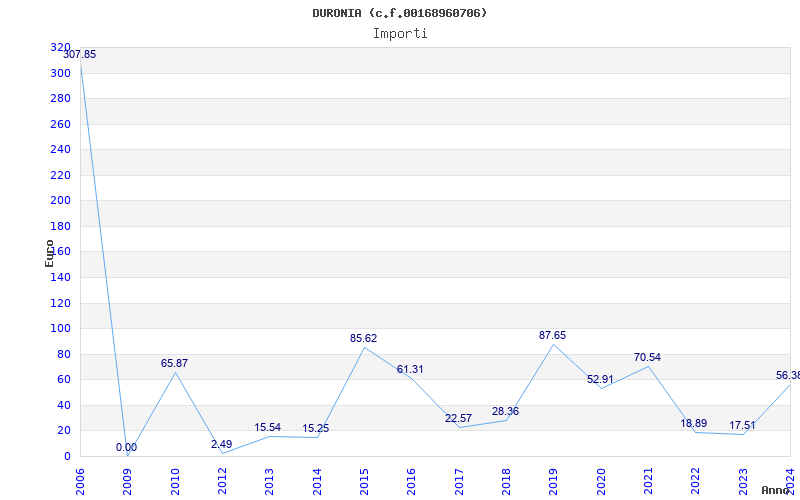Select the 87.65 peak label
Viewport: 800px width, 500px height.
coord(552,335)
